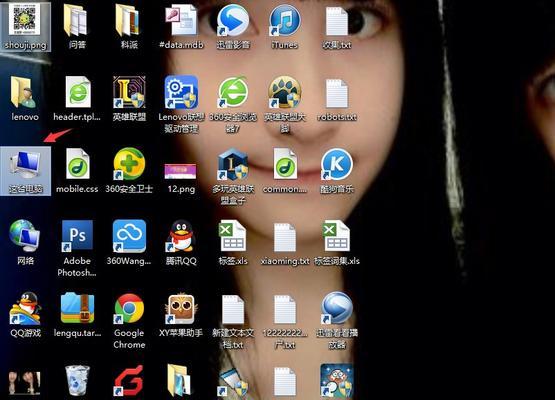555x400 pixels.
Task: Click the 网络 network icon
Action: [x=24, y=235]
